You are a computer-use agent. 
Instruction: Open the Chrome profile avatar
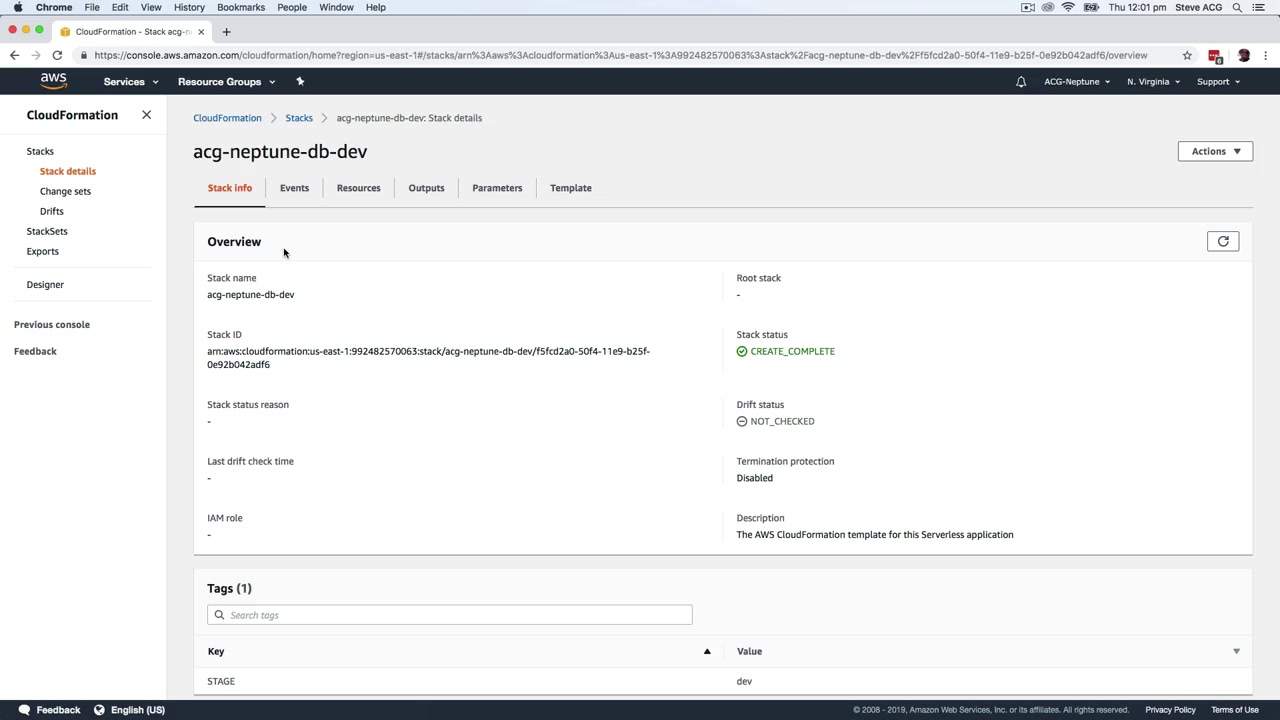click(x=1244, y=56)
